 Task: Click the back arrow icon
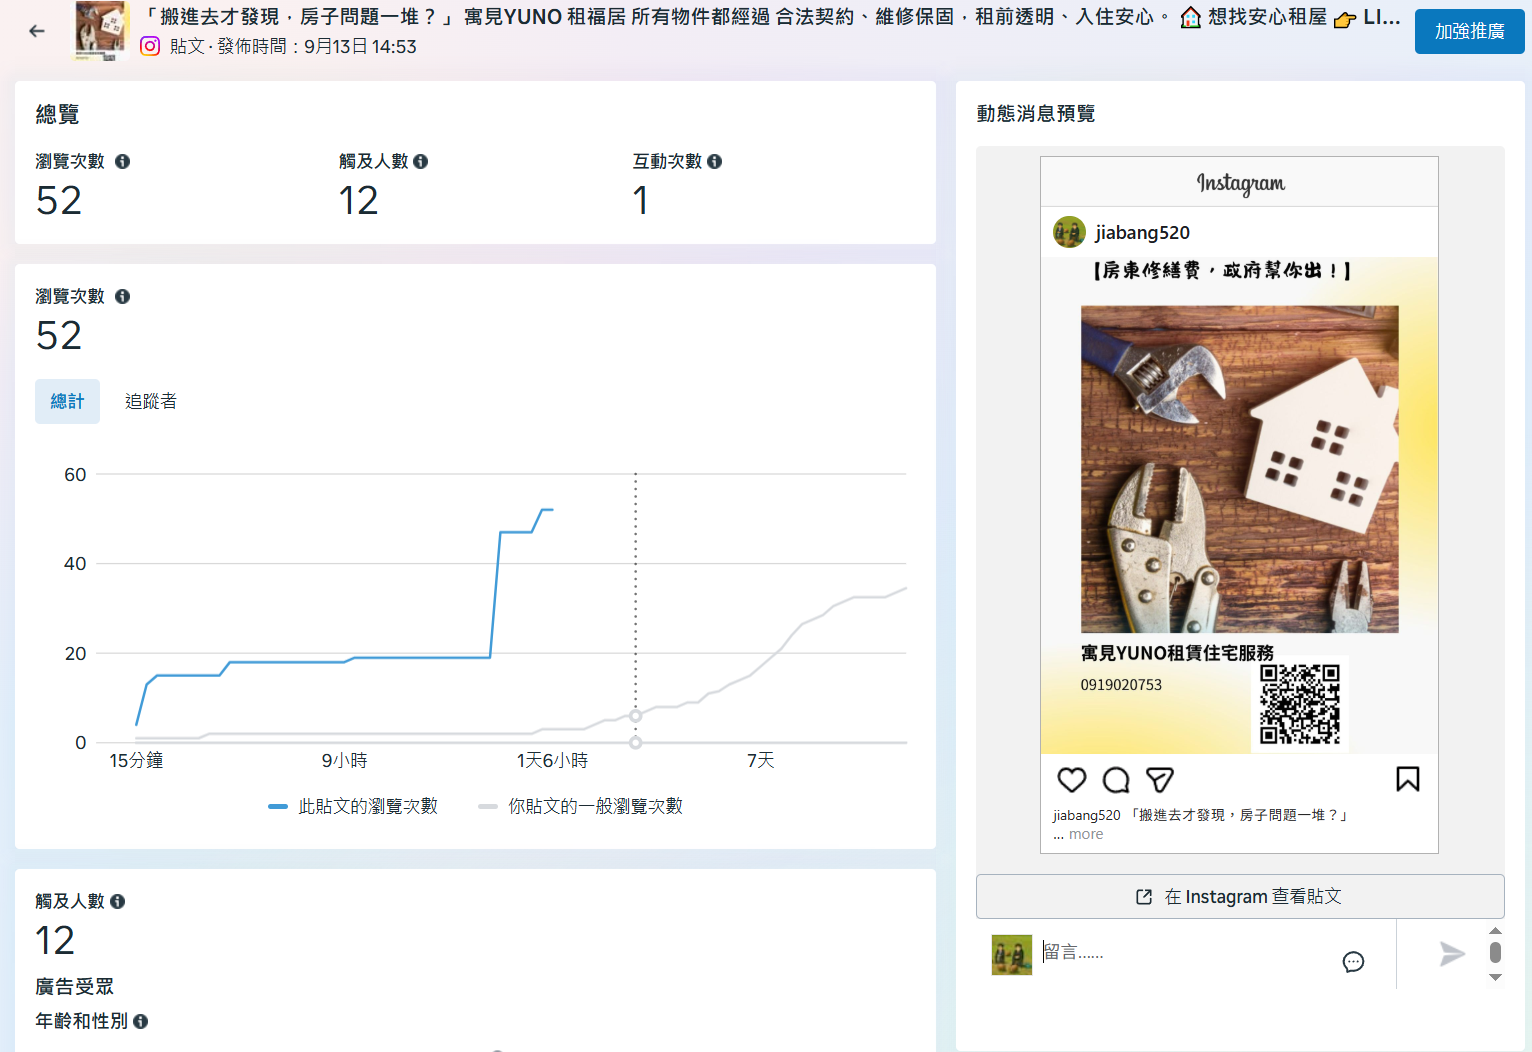(x=37, y=31)
